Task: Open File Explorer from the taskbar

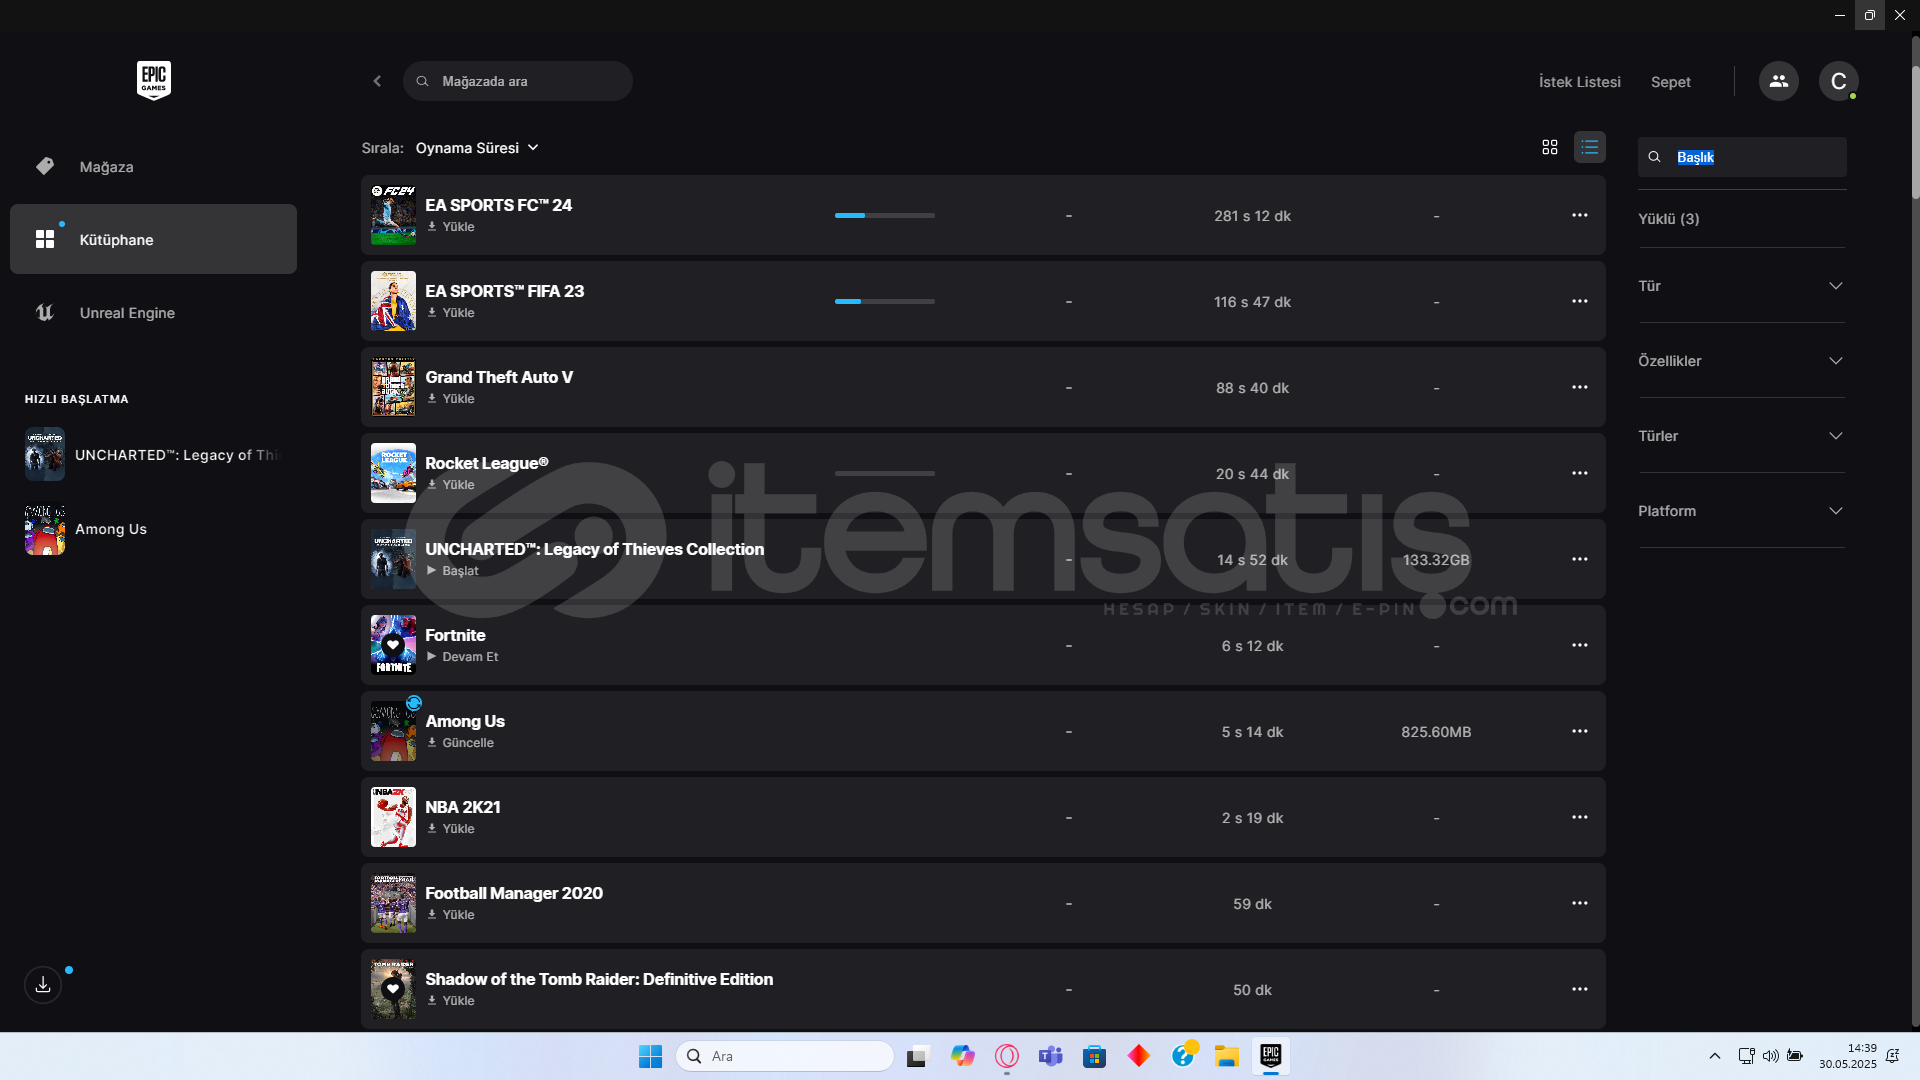Action: tap(1227, 1056)
